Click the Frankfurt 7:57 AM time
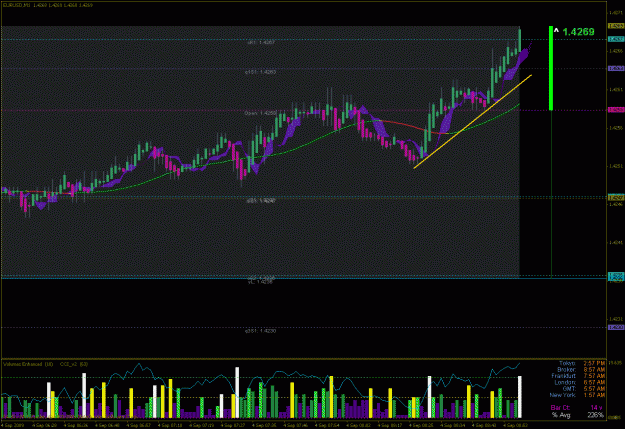 click(x=594, y=376)
